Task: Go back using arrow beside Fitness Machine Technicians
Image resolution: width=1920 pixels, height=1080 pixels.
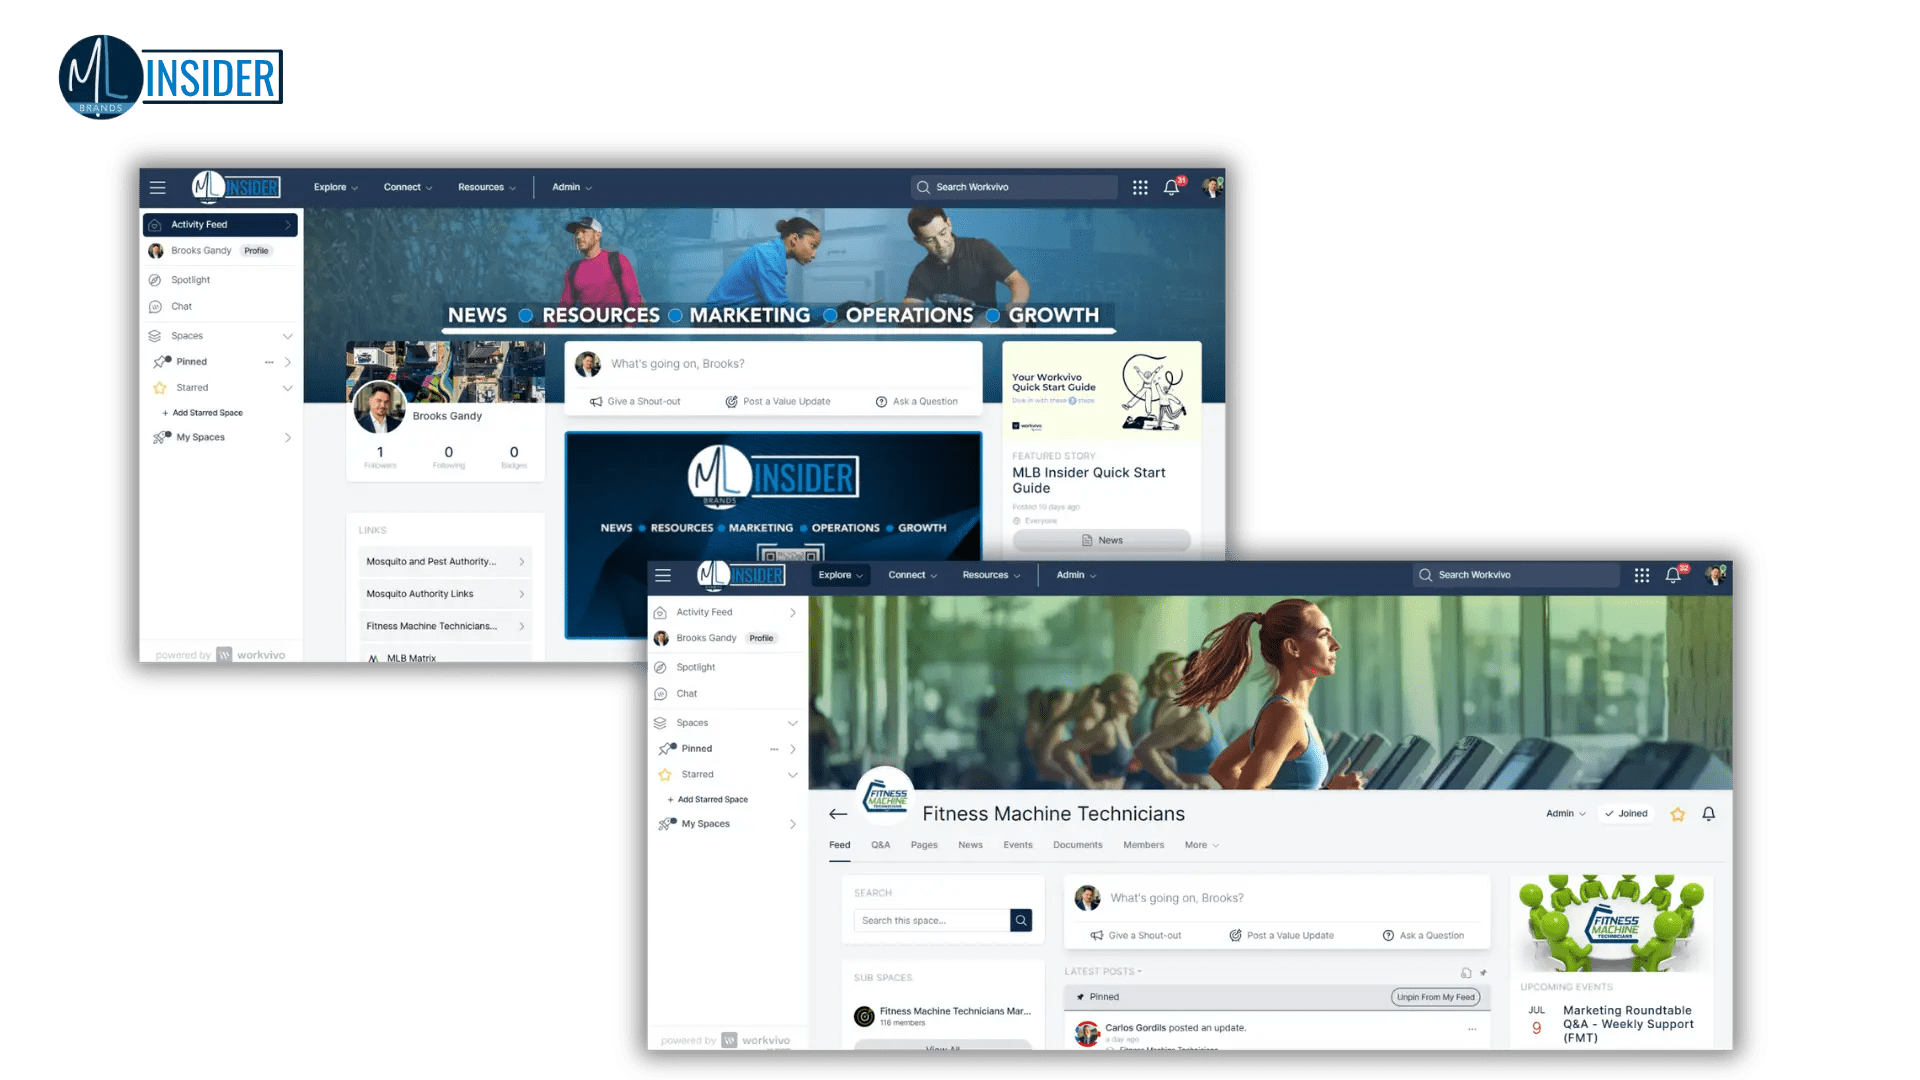Action: (838, 814)
